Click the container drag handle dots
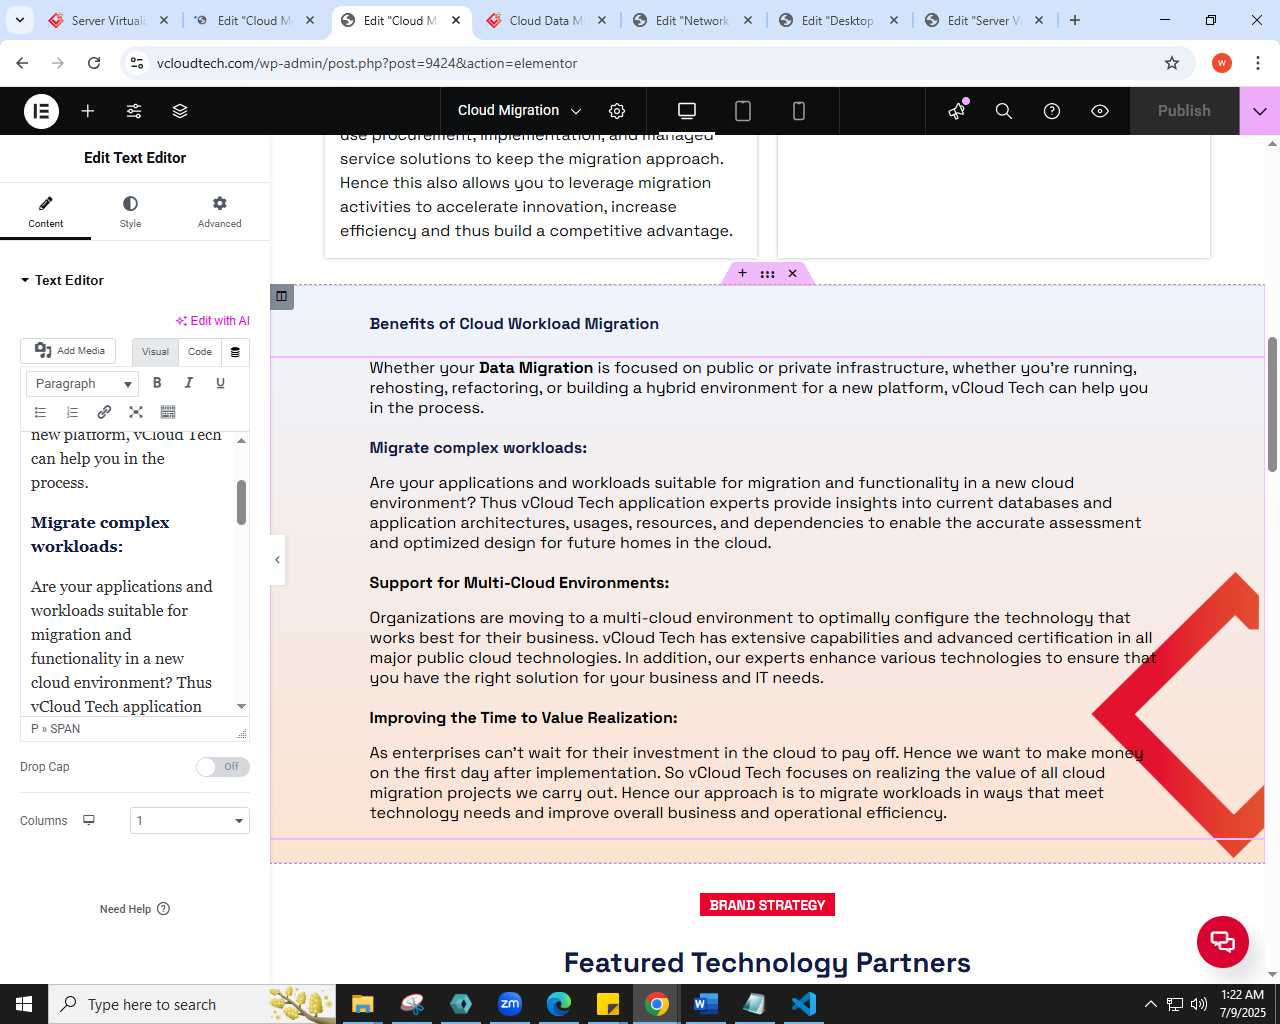1280x1024 pixels. (x=767, y=273)
